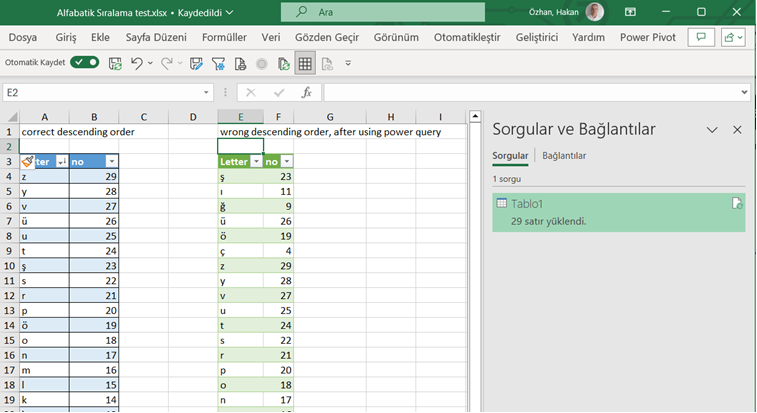Open the undo history dropdown arrow

(x=150, y=63)
